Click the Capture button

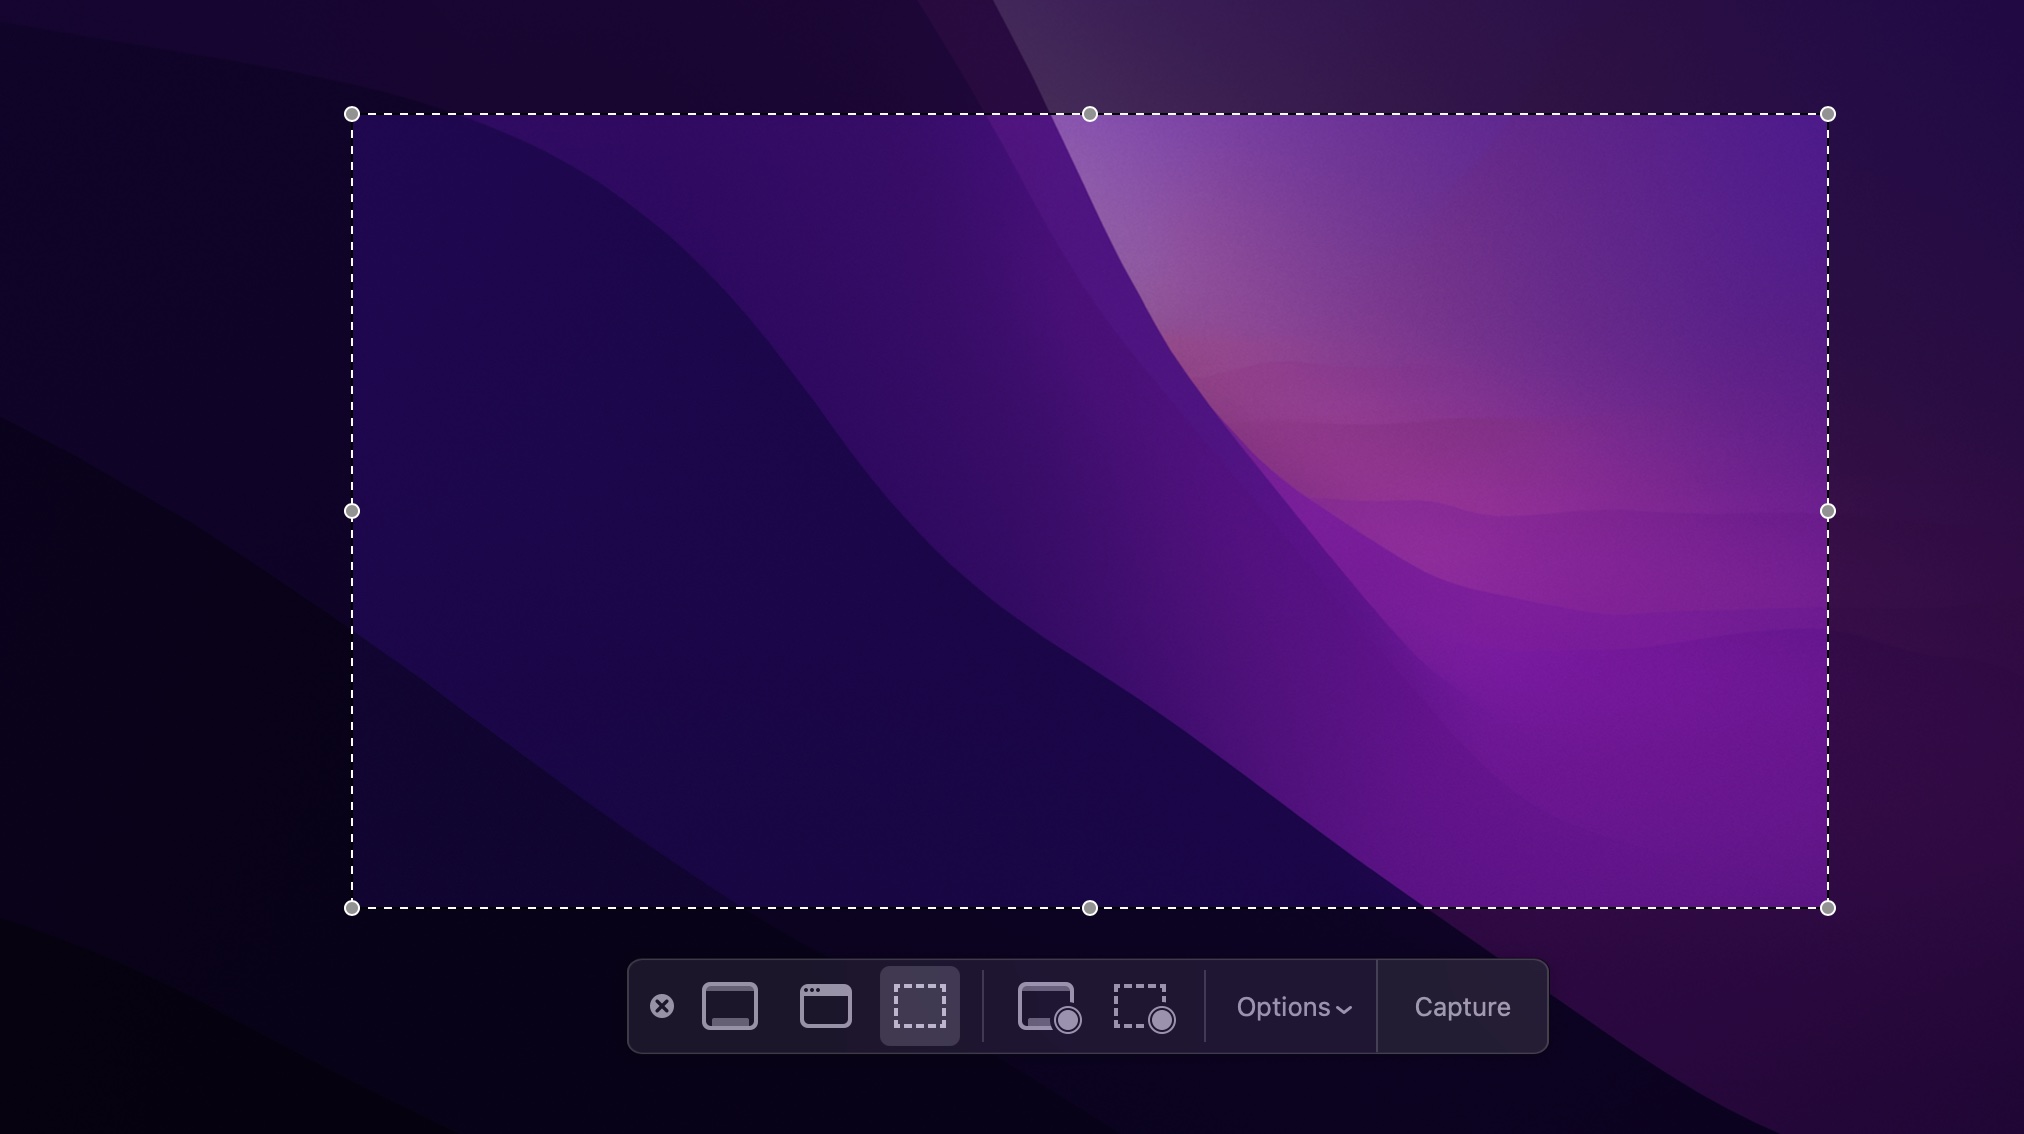(x=1462, y=1007)
